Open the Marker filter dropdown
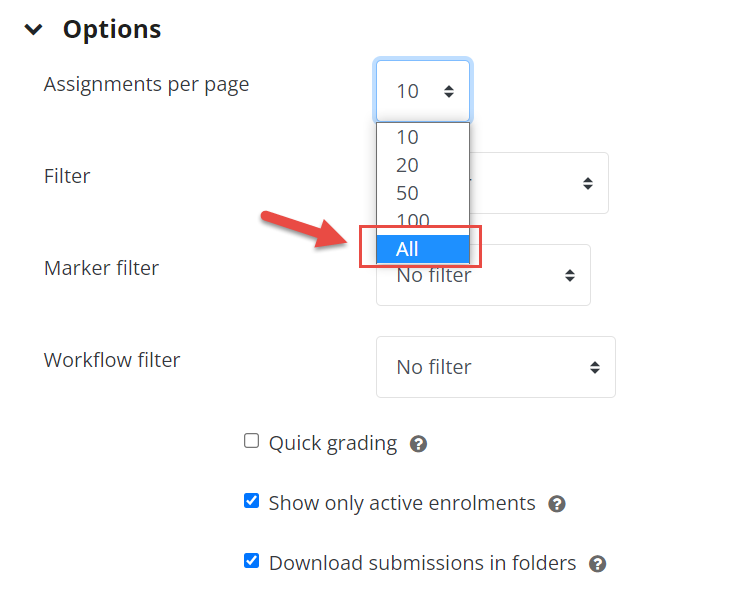 (x=483, y=275)
